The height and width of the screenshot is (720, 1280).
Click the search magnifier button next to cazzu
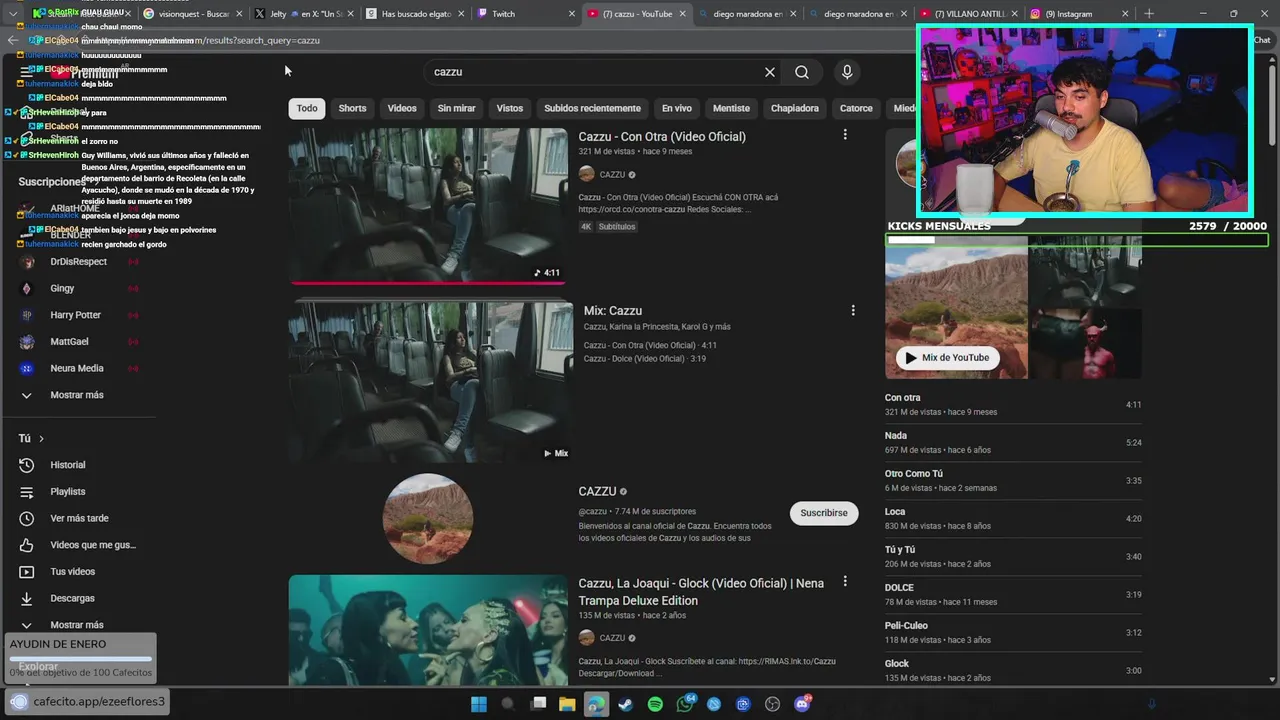click(x=802, y=72)
